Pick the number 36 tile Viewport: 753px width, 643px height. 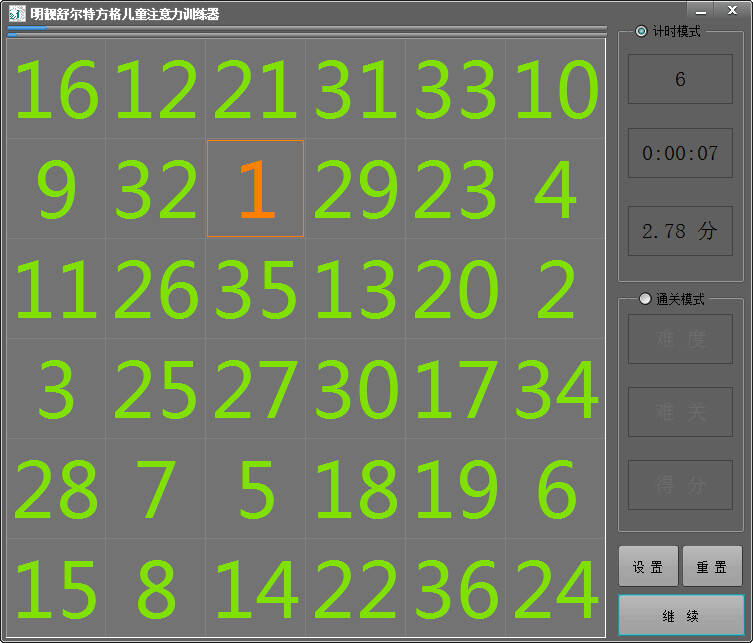pos(455,589)
